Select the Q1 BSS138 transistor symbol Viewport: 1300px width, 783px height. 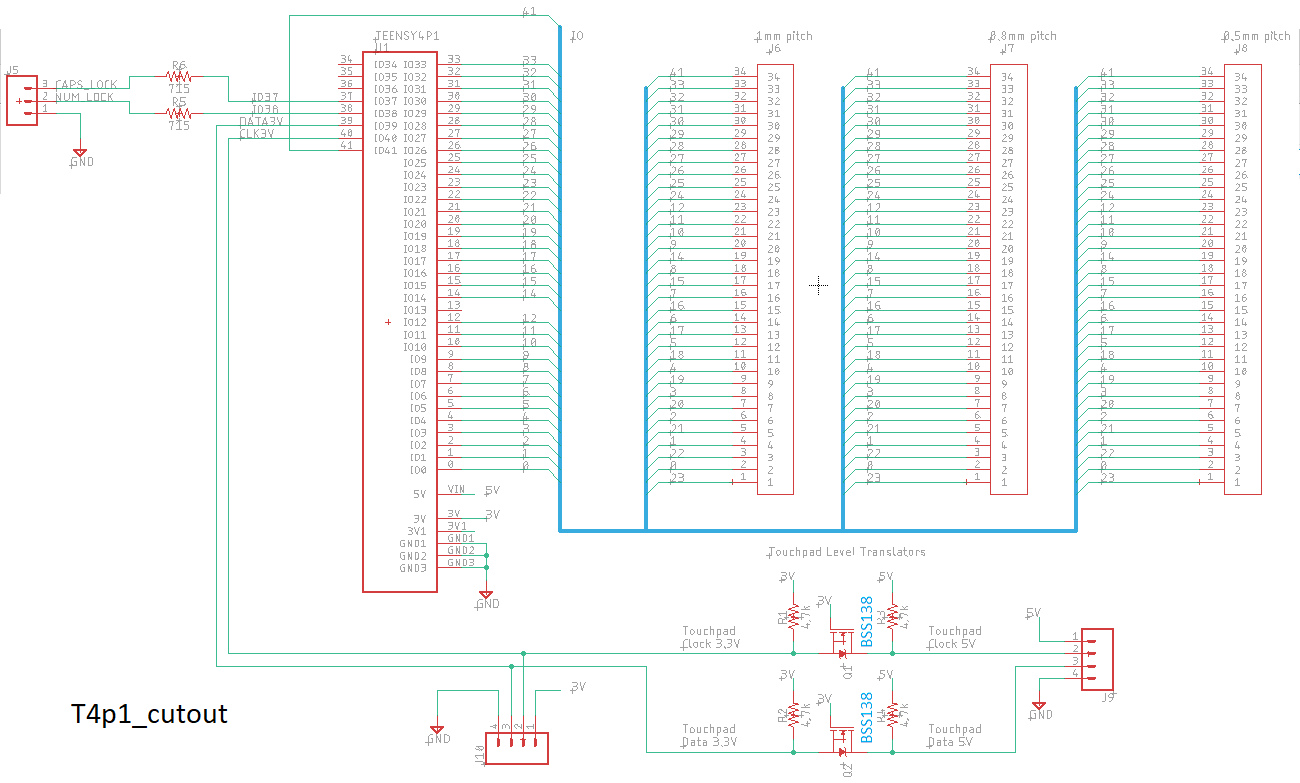[x=842, y=642]
